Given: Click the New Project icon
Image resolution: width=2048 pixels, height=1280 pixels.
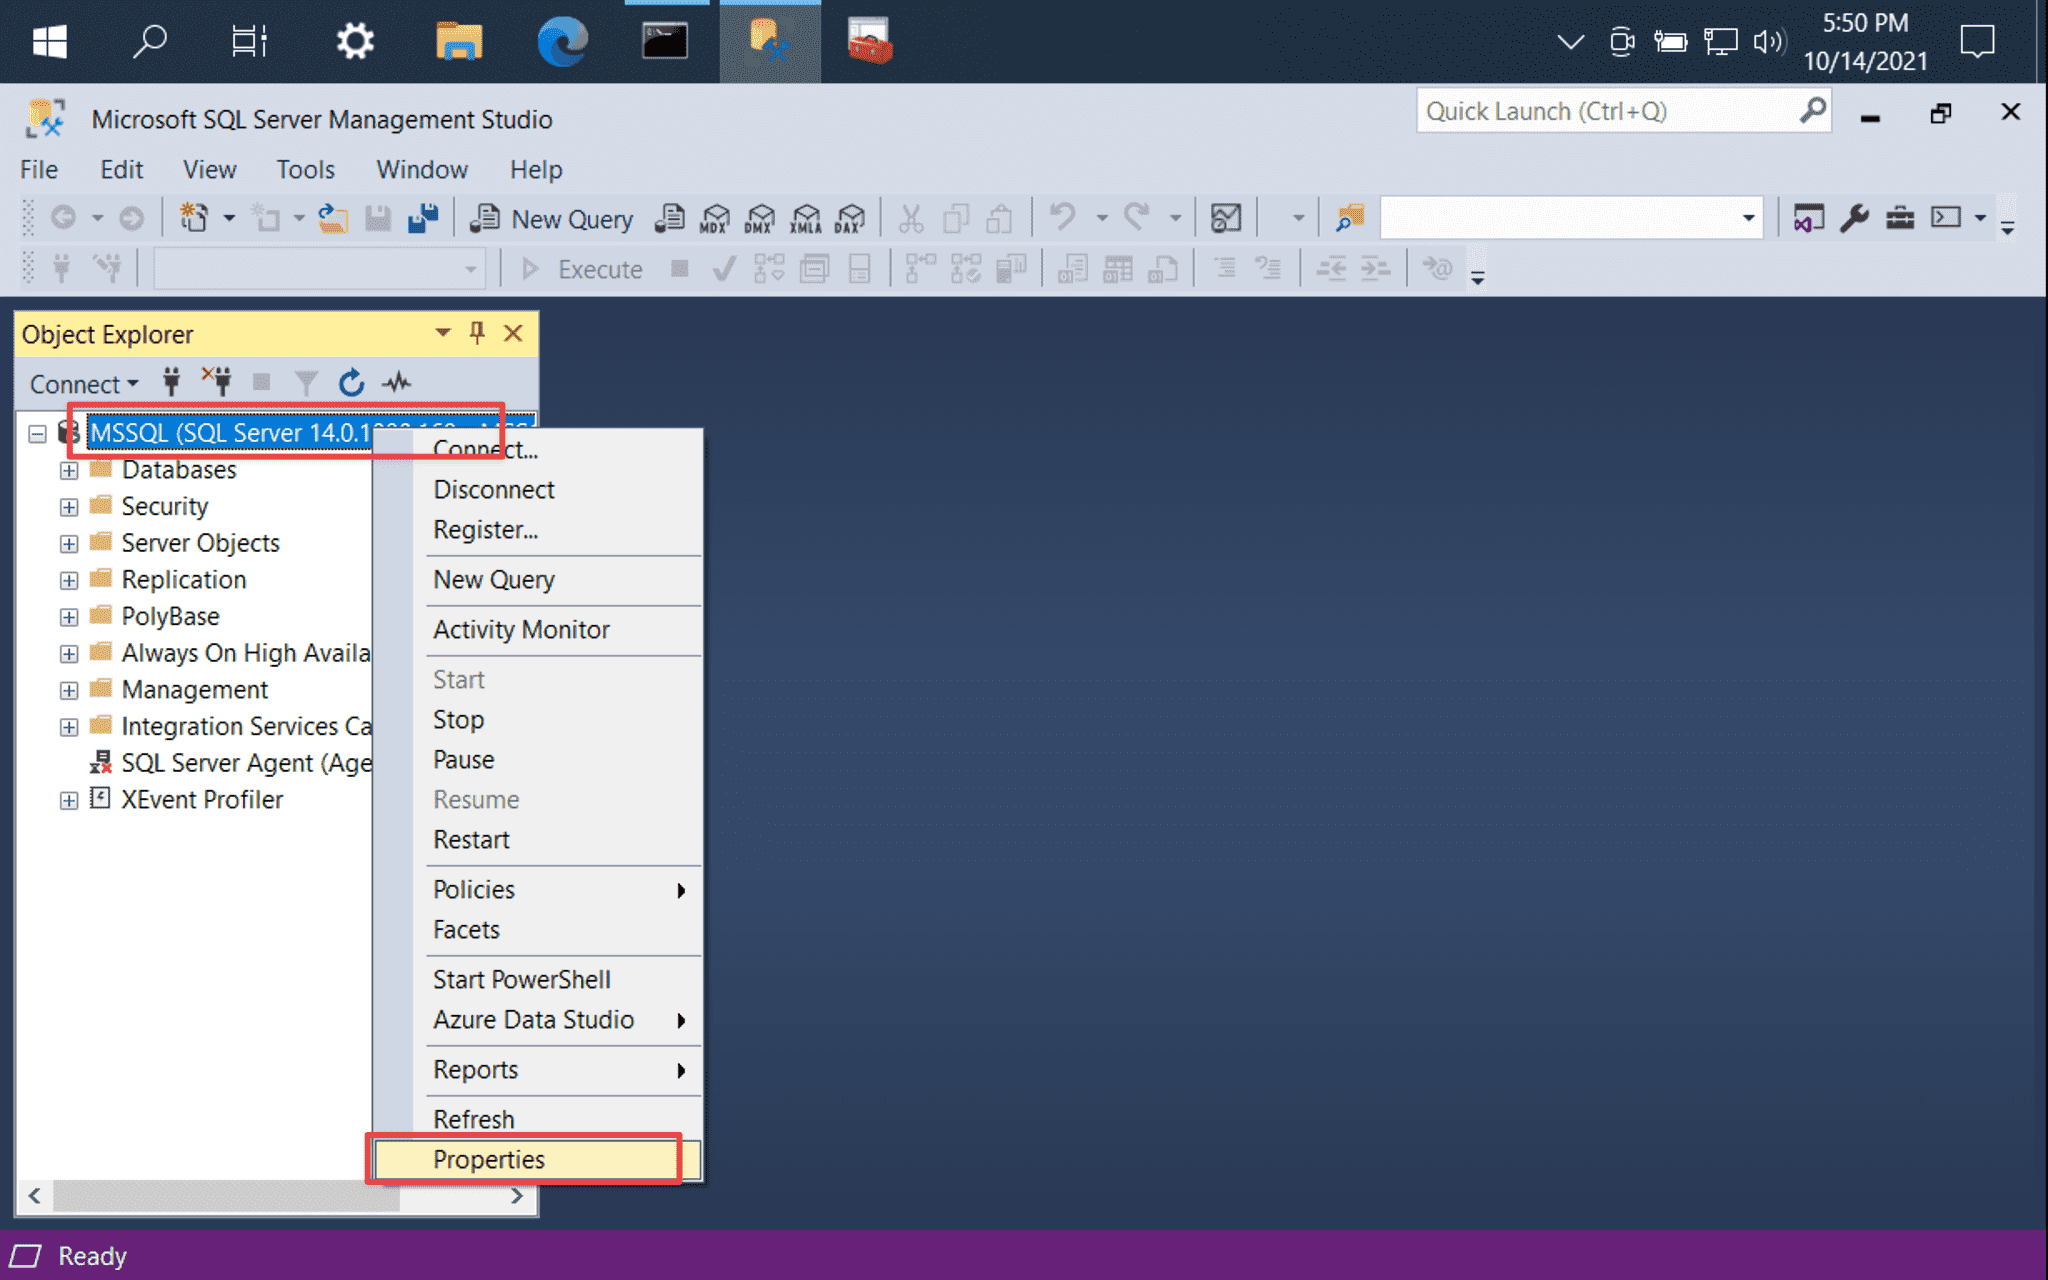Looking at the screenshot, I should (193, 218).
